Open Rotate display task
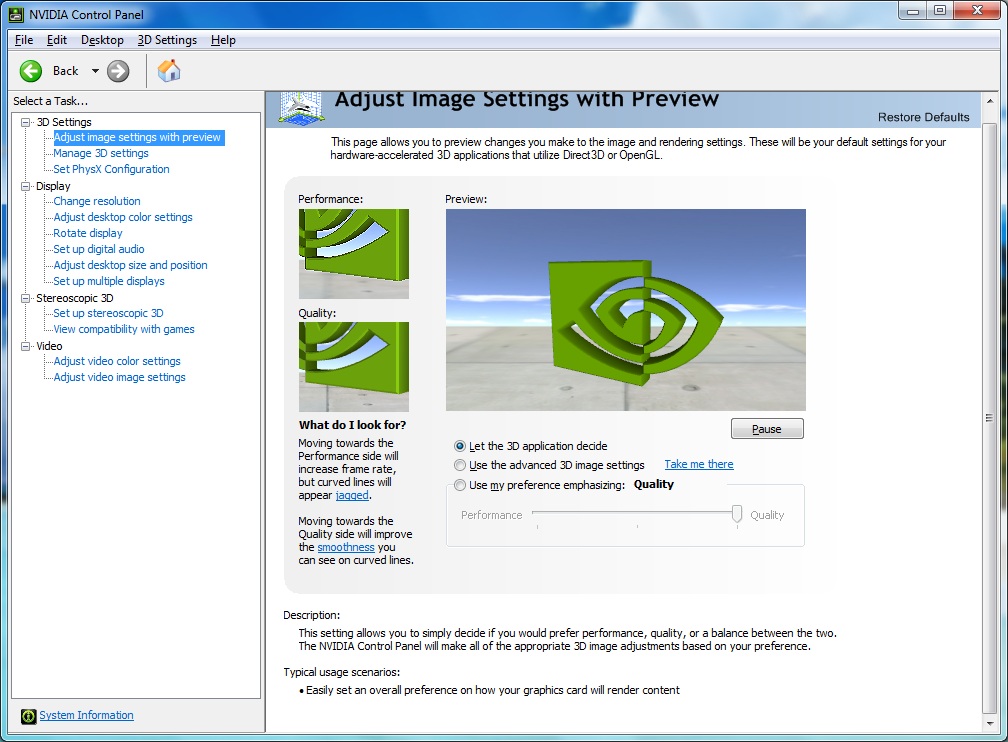Viewport: 1008px width, 742px height. click(87, 233)
